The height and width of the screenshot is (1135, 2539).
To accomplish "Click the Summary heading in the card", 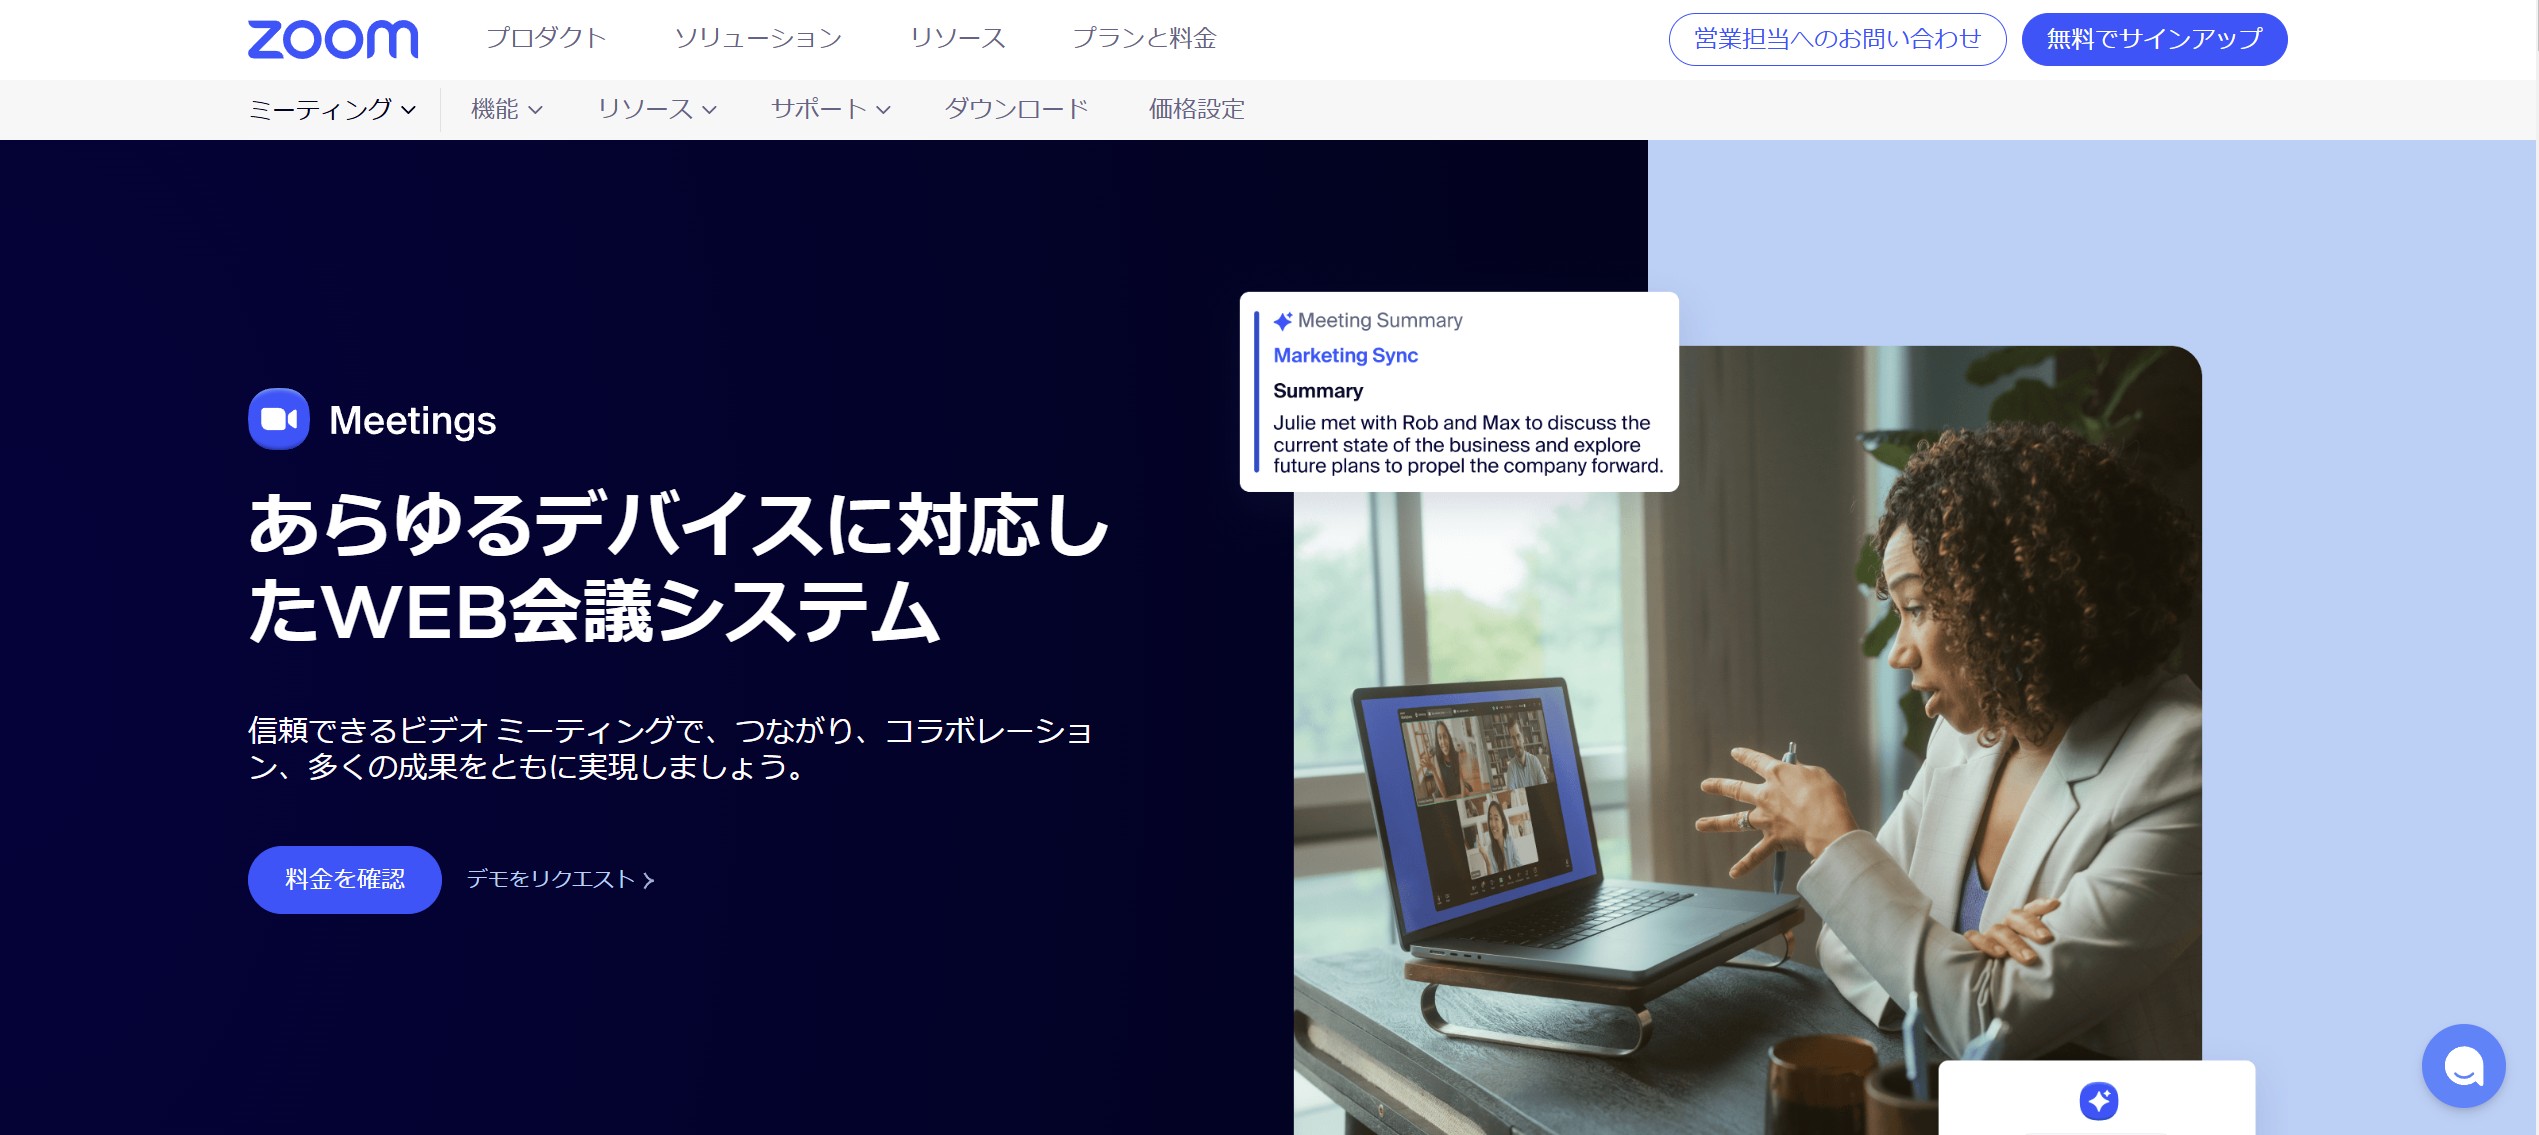I will click(1318, 391).
